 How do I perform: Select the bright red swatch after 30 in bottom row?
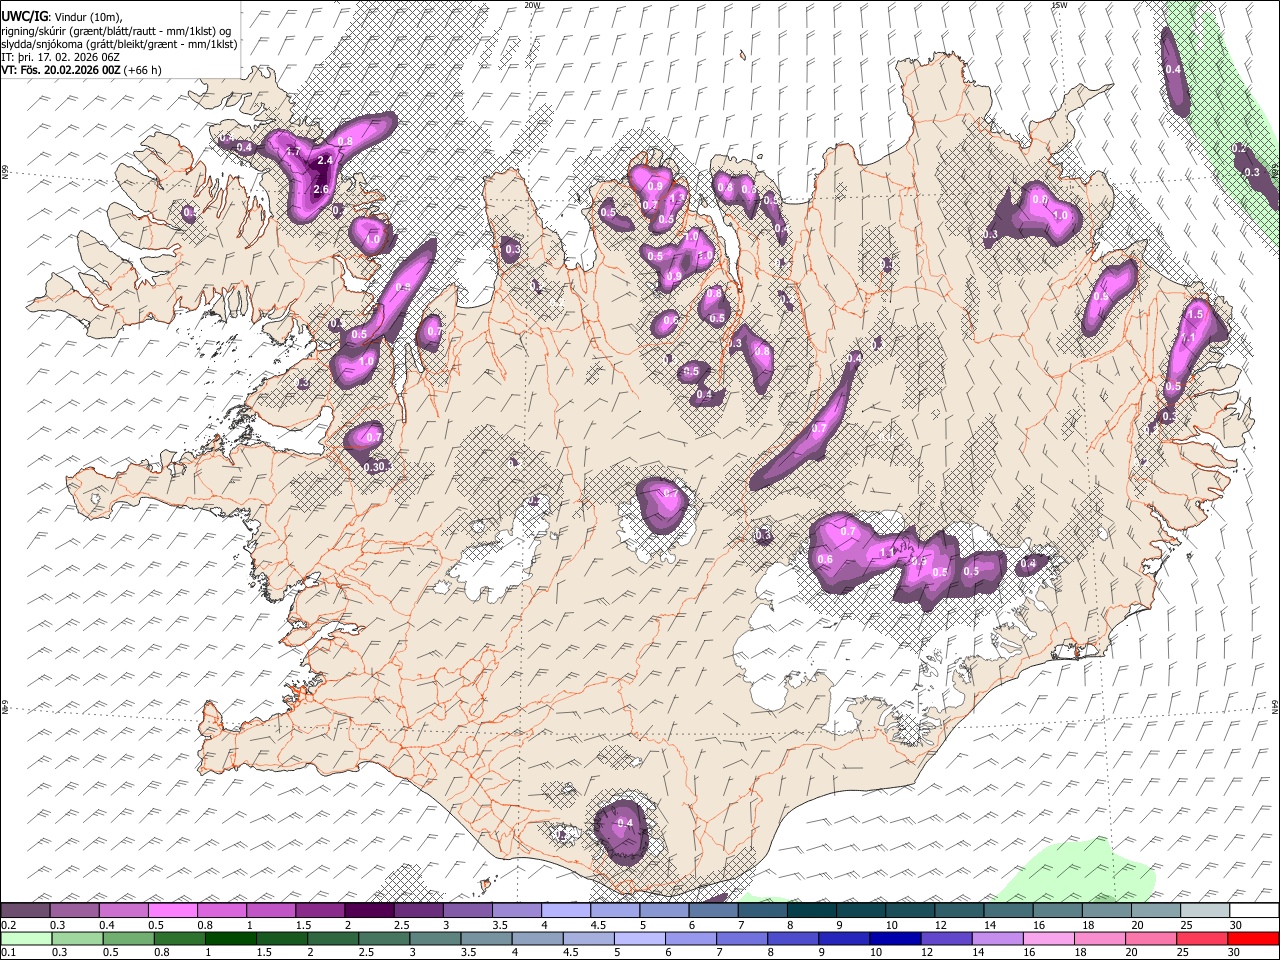[1252, 938]
